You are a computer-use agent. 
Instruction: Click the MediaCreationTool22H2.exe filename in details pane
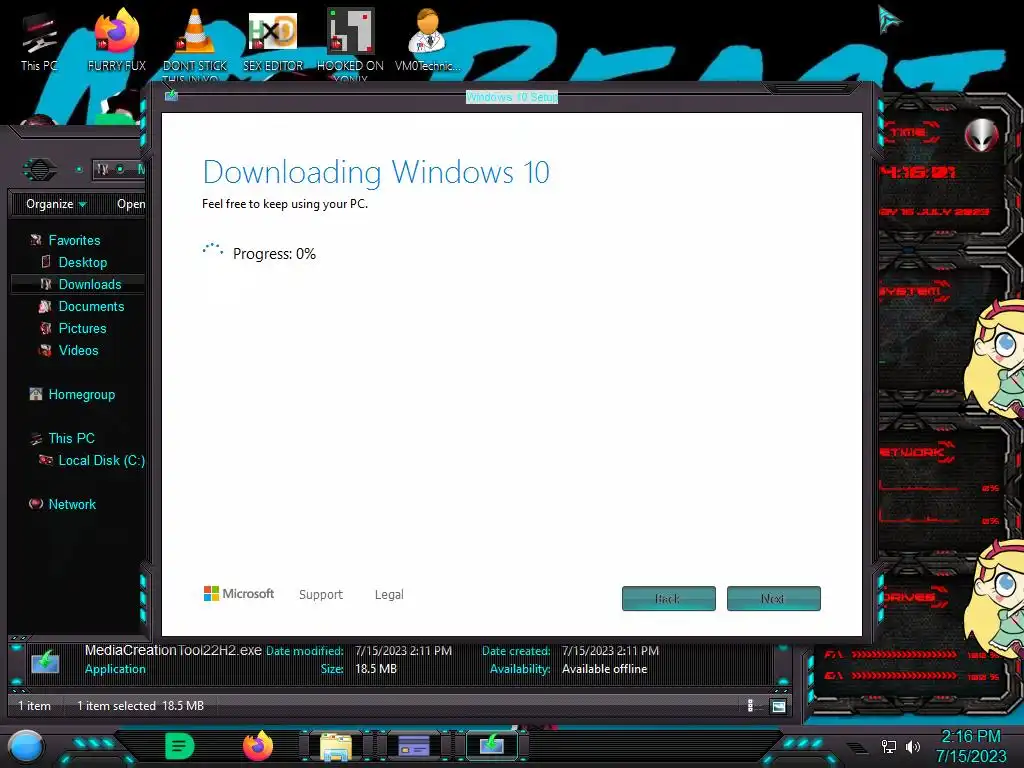173,650
